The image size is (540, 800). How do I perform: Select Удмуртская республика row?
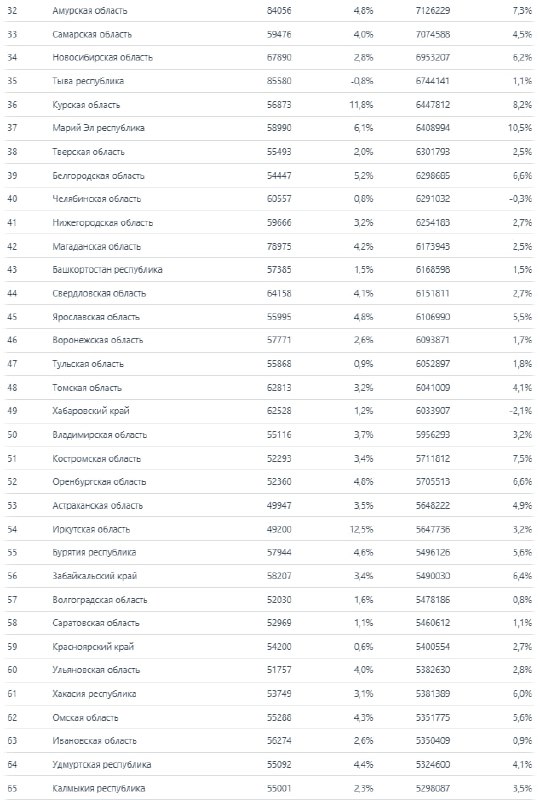(270, 765)
